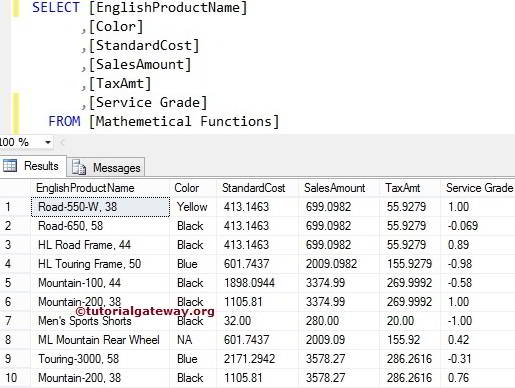The width and height of the screenshot is (515, 388).
Task: Click StandardCost value 1898.0944
Action: pyautogui.click(x=257, y=283)
